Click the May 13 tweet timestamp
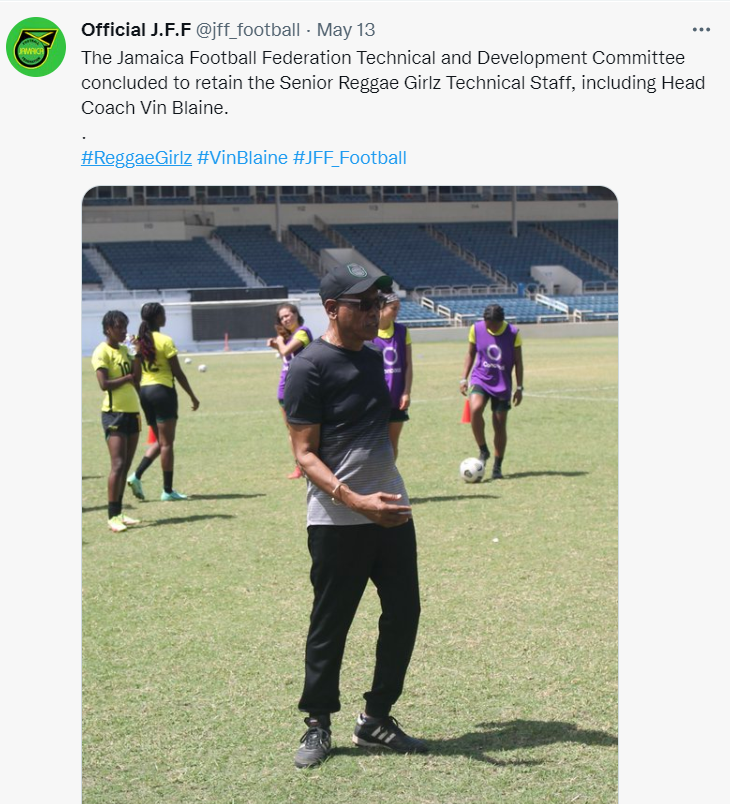730x804 pixels. tap(346, 30)
